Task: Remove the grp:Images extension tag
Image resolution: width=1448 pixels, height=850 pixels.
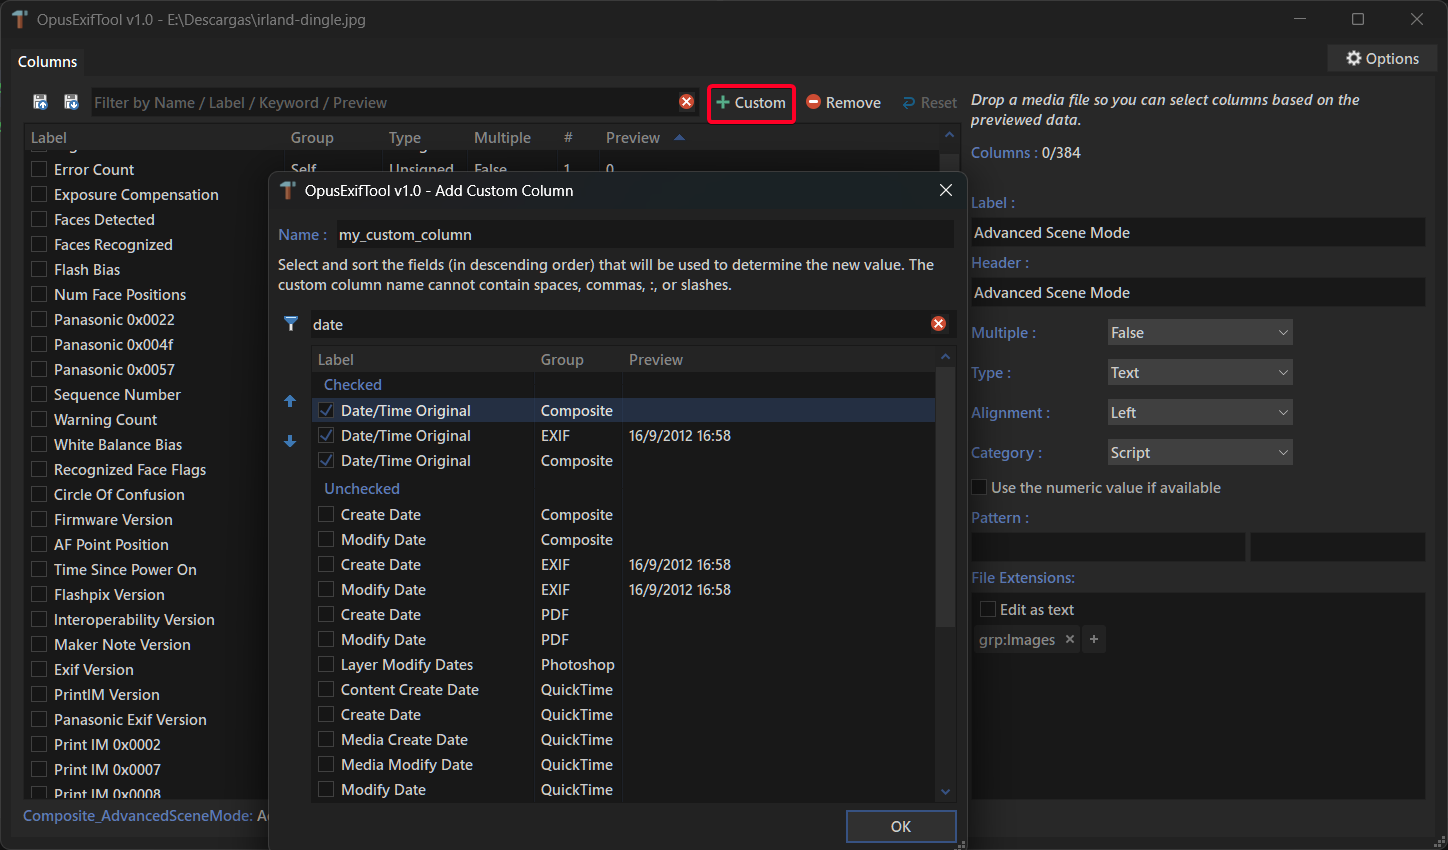Action: click(1070, 639)
